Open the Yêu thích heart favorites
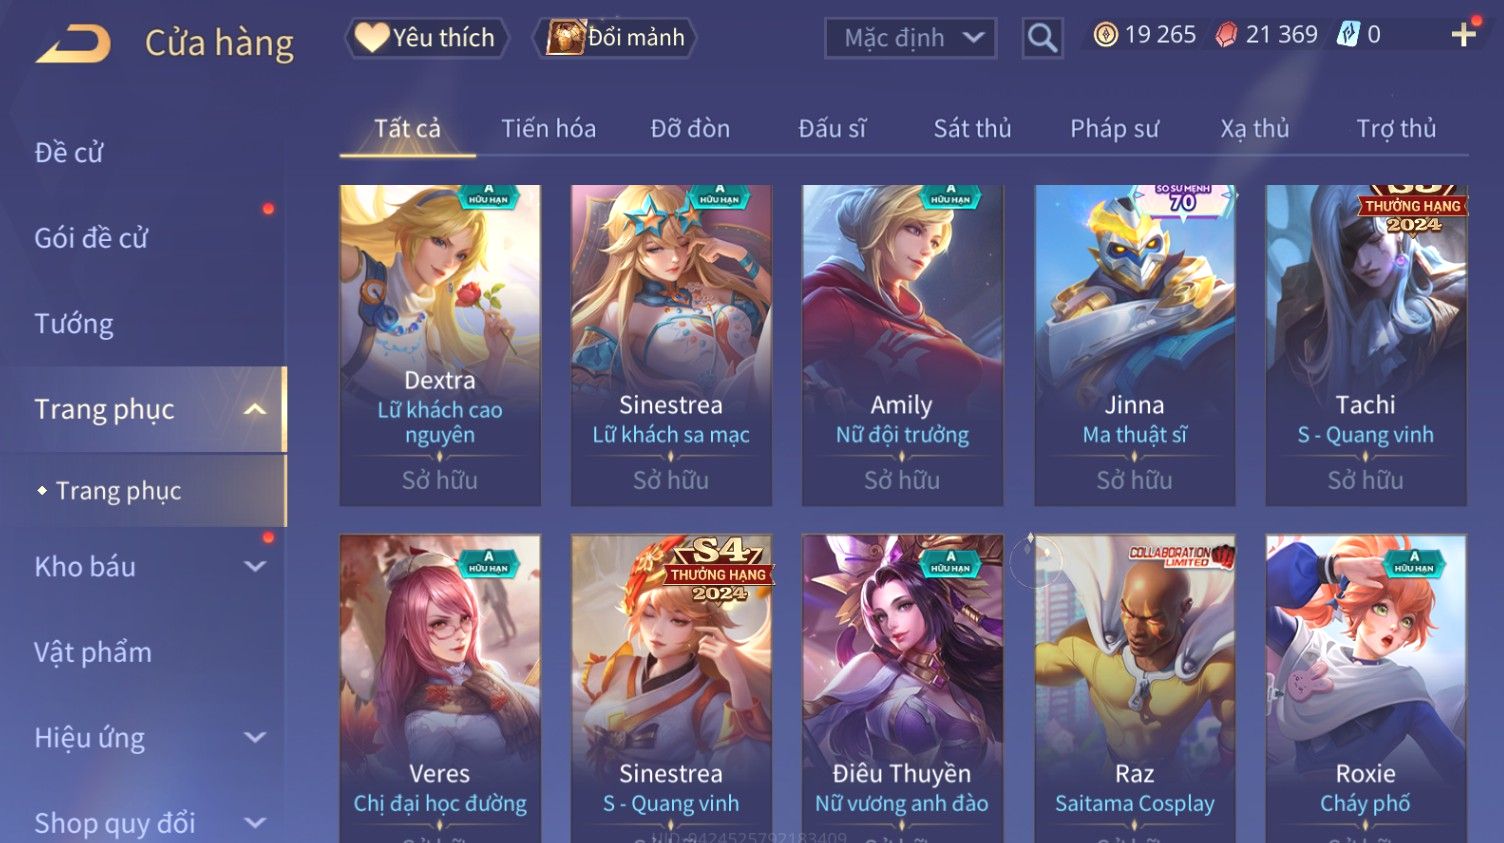Image resolution: width=1504 pixels, height=843 pixels. click(x=371, y=38)
